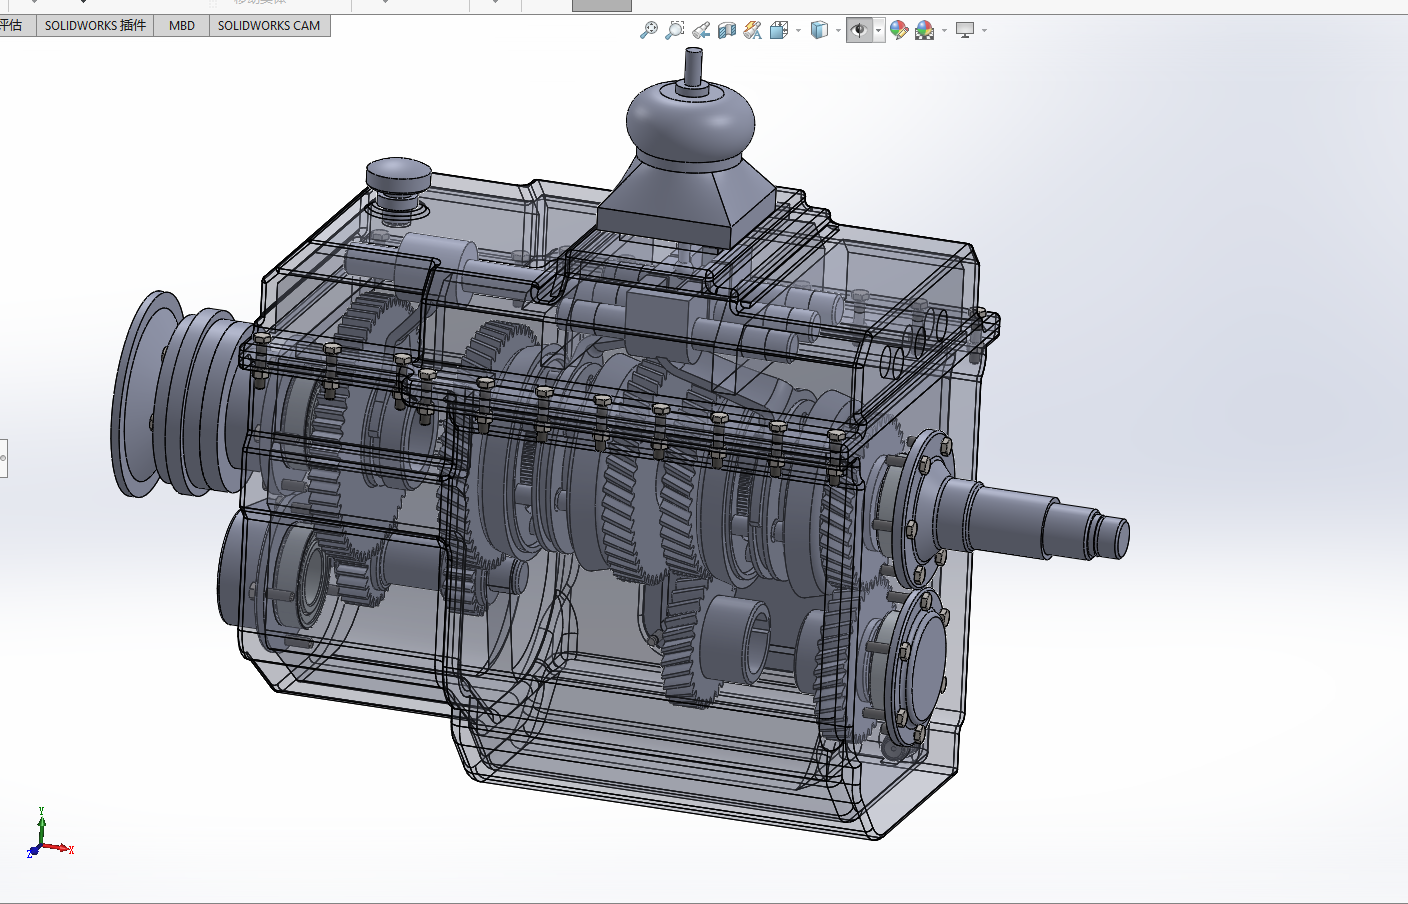
Task: Click the left panel expand handle
Action: coord(3,458)
